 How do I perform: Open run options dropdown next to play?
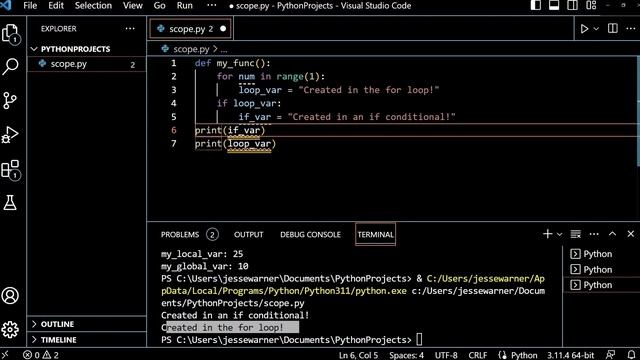click(x=596, y=29)
